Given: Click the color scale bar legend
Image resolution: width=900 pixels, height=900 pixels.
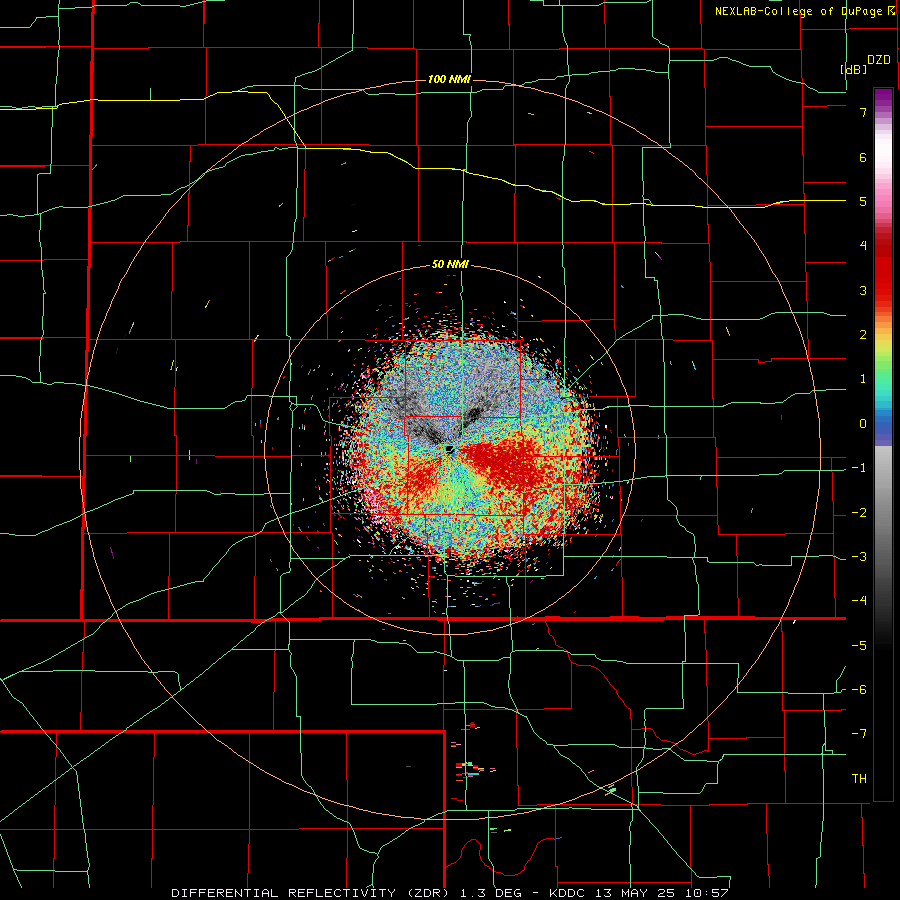Looking at the screenshot, I should tap(883, 444).
